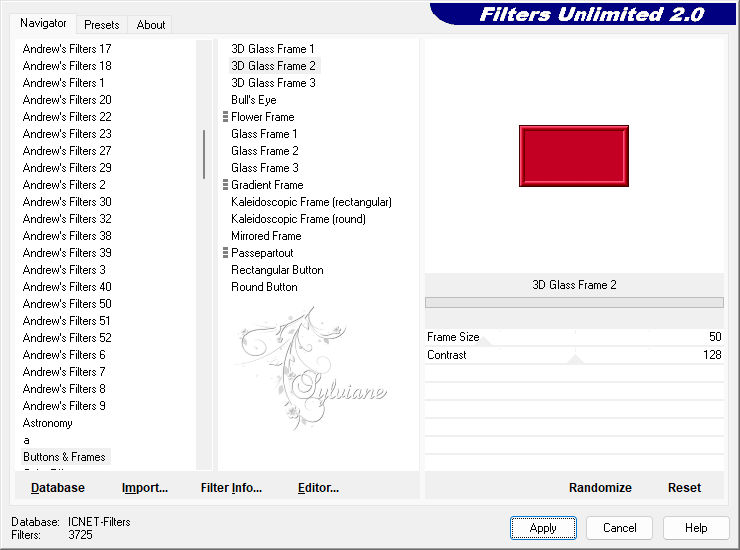The width and height of the screenshot is (740, 550).
Task: Open Help
Action: tap(696, 528)
